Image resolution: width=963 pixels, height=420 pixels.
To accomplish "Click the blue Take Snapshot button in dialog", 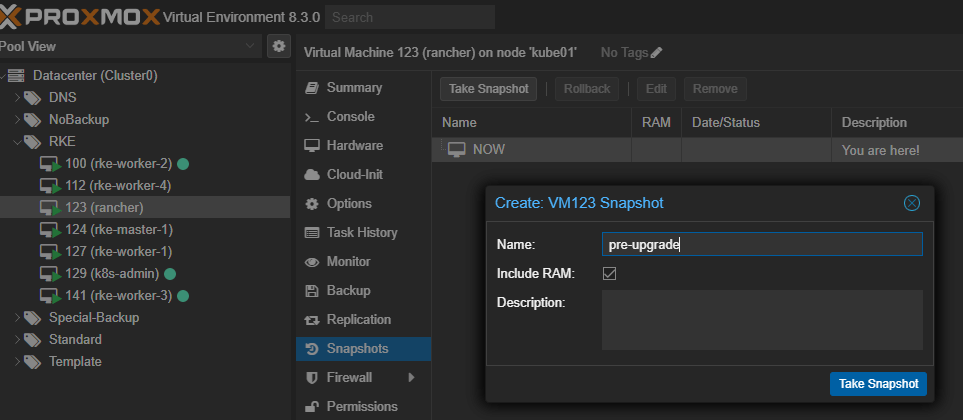I will click(878, 384).
